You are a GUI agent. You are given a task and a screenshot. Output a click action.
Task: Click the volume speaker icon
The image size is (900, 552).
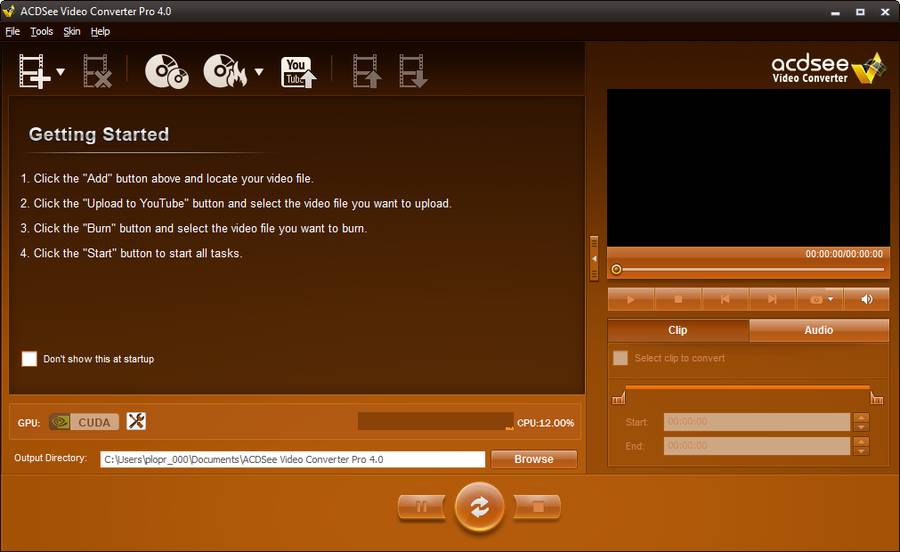point(867,300)
